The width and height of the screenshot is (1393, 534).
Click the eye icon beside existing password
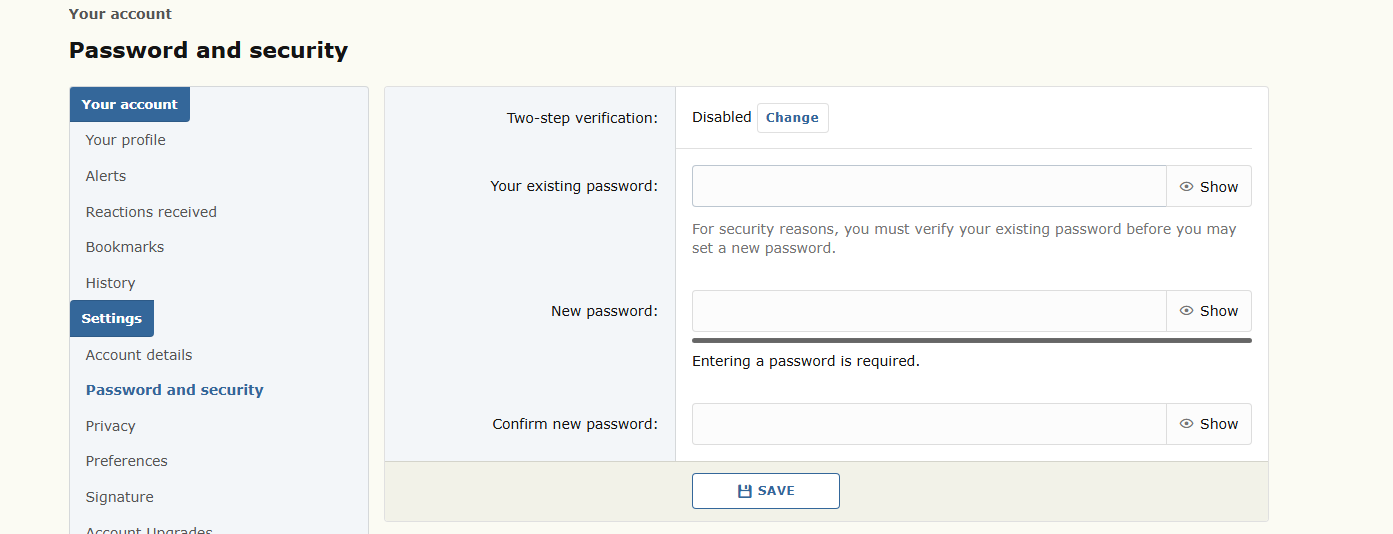click(1187, 187)
